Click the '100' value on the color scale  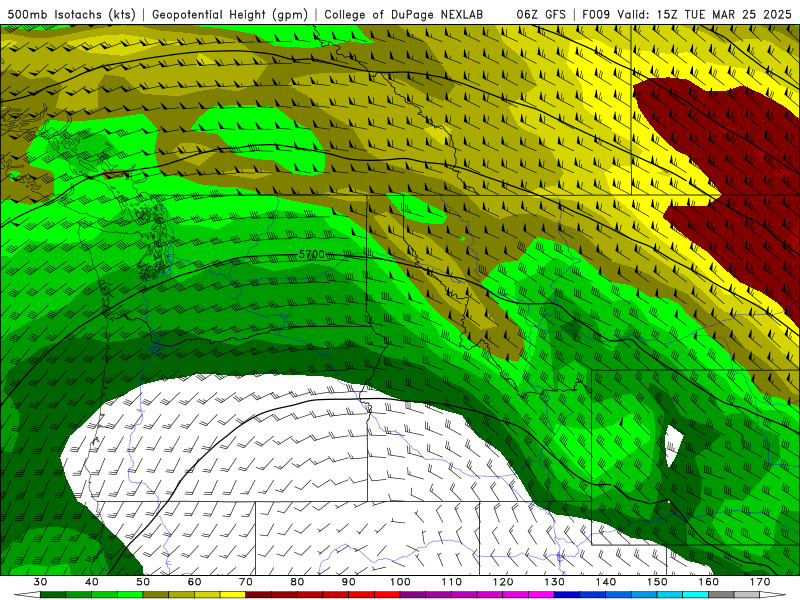click(400, 582)
